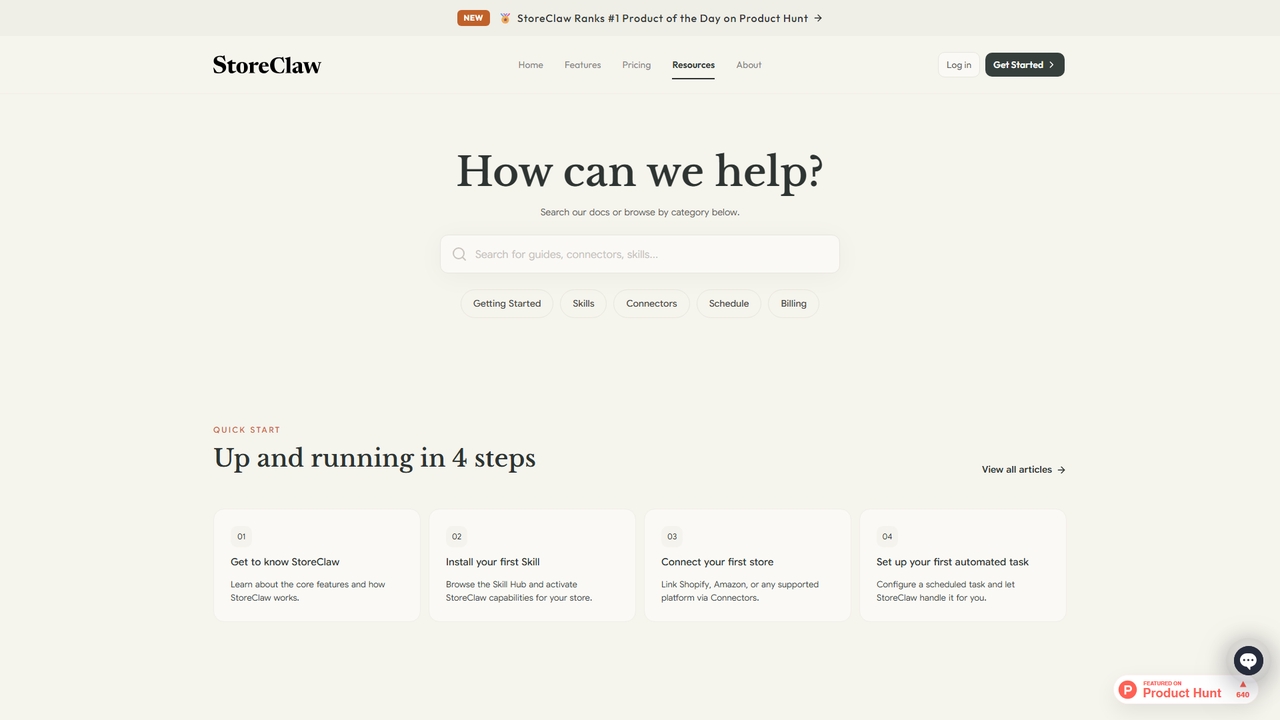1280x720 pixels.
Task: Select the Schedule category chip
Action: [729, 304]
